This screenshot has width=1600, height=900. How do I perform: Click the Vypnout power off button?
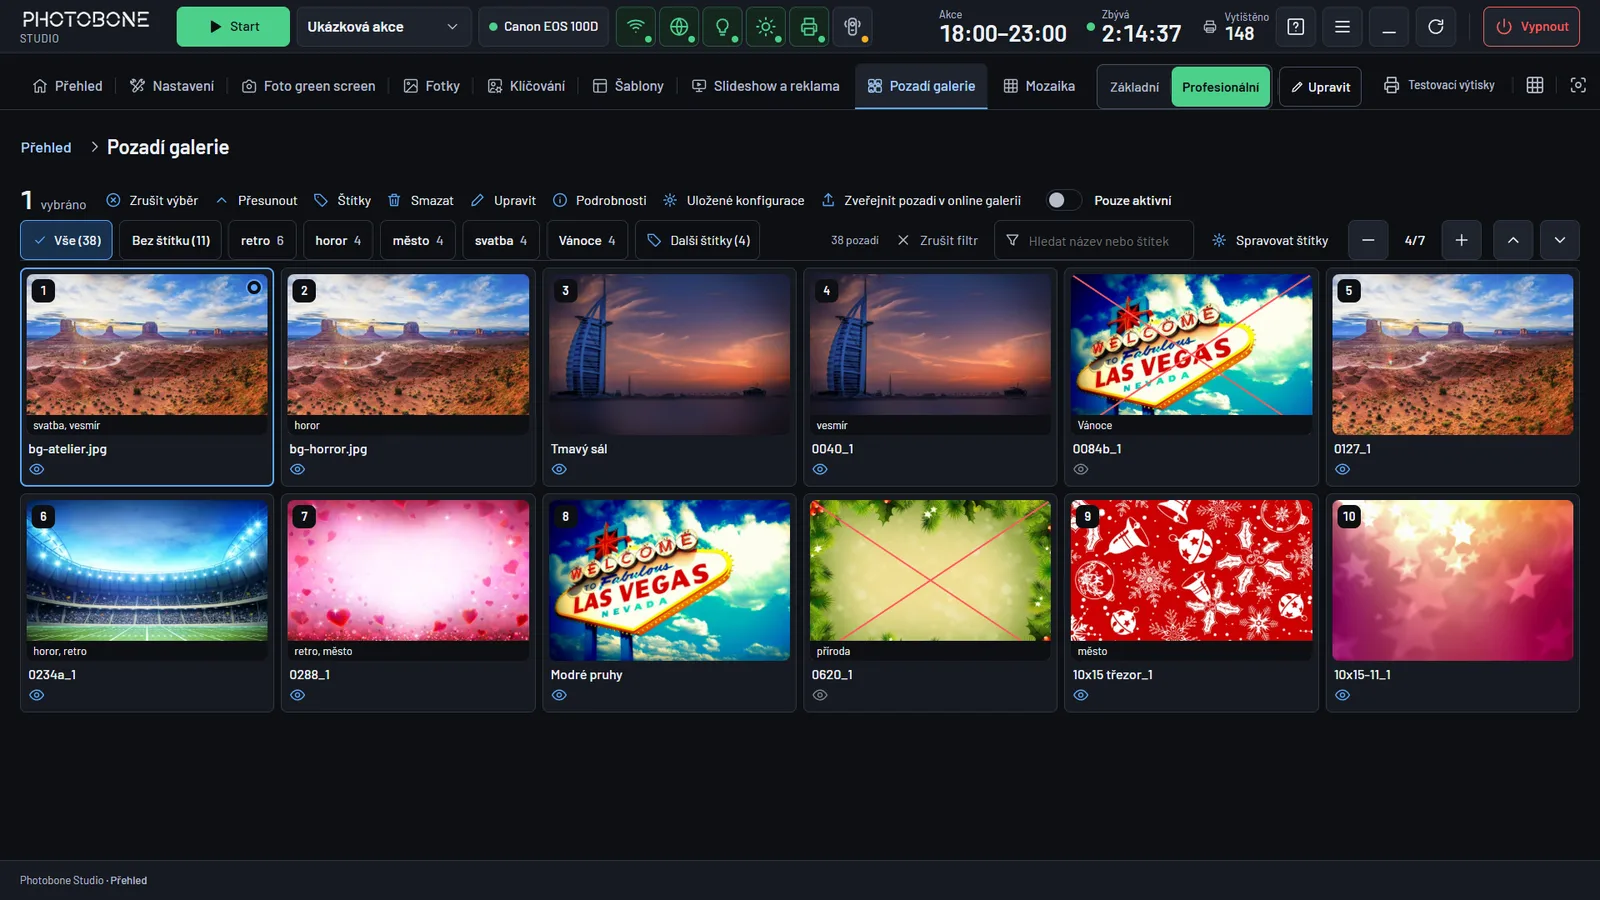click(1531, 27)
